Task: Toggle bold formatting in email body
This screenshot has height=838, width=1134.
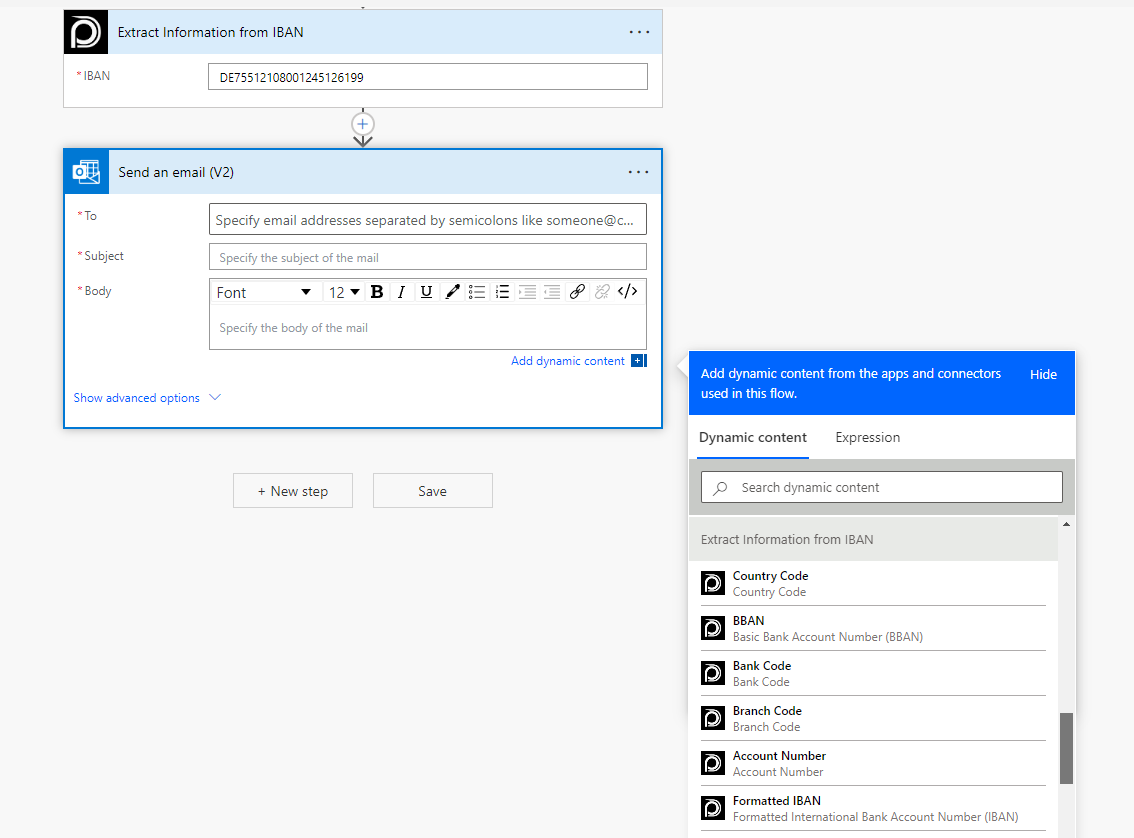Action: (x=377, y=292)
